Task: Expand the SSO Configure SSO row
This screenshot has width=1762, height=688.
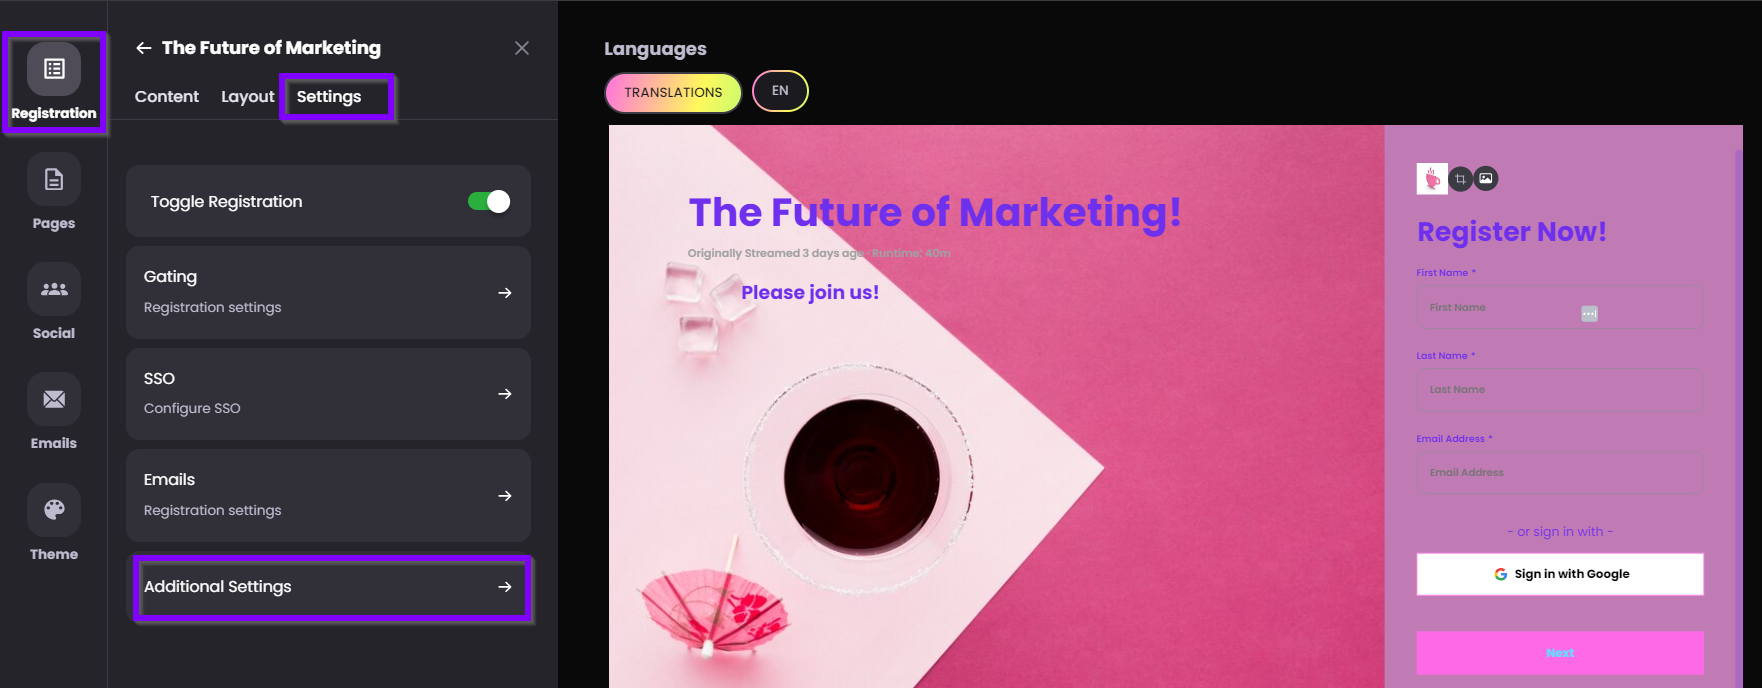Action: (x=328, y=394)
